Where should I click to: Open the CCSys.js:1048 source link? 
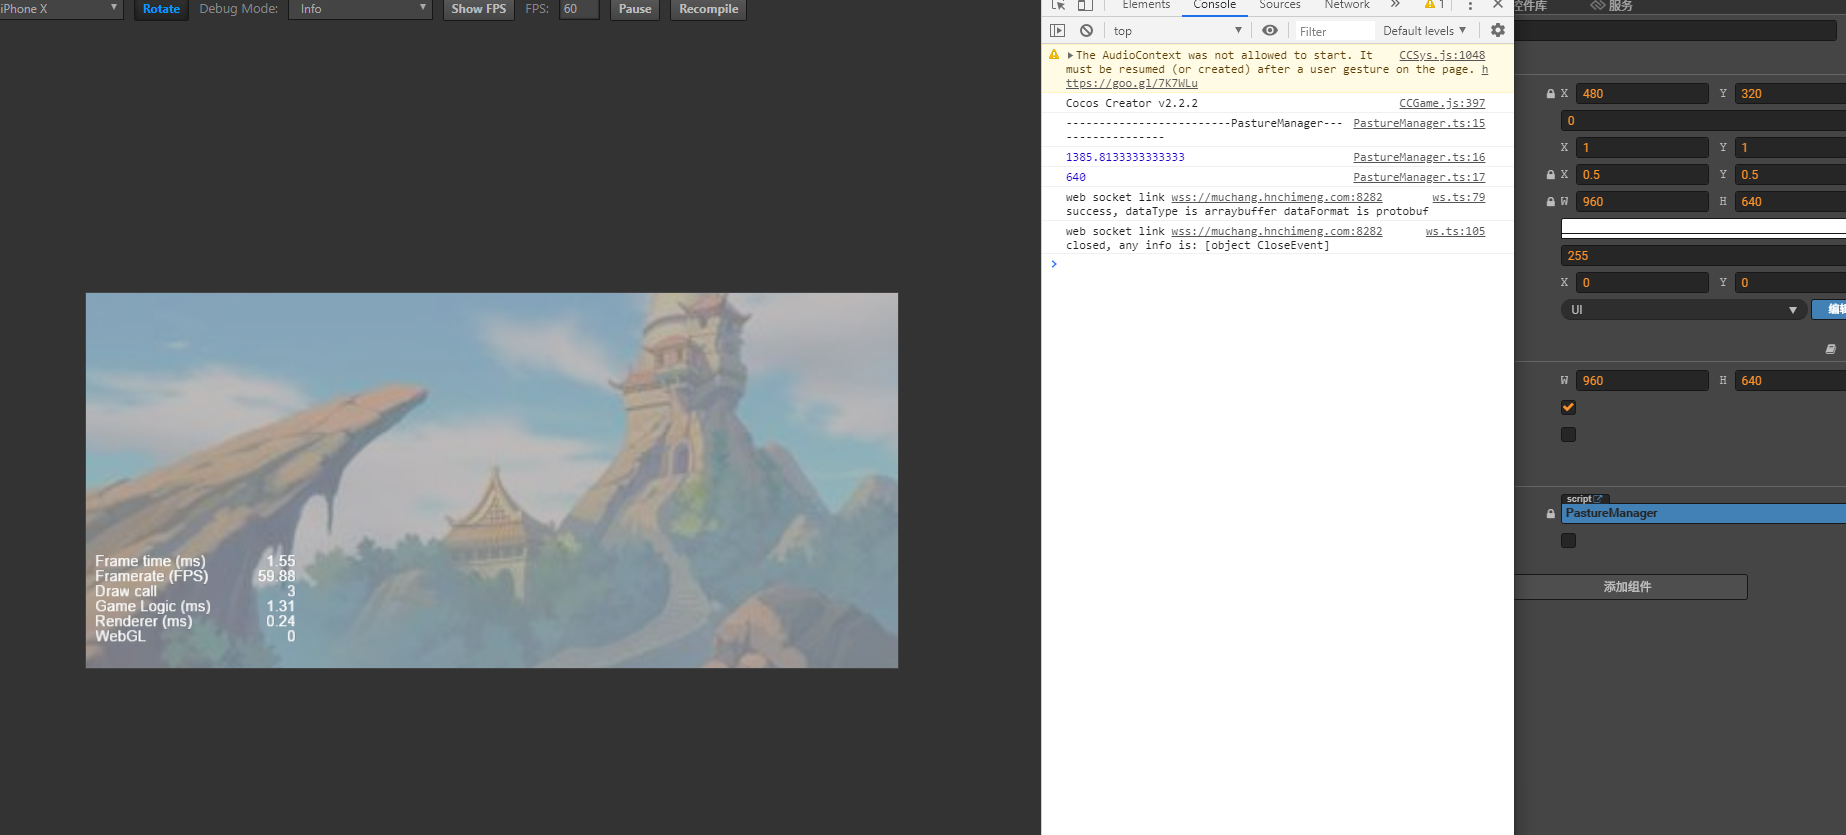[x=1442, y=56]
